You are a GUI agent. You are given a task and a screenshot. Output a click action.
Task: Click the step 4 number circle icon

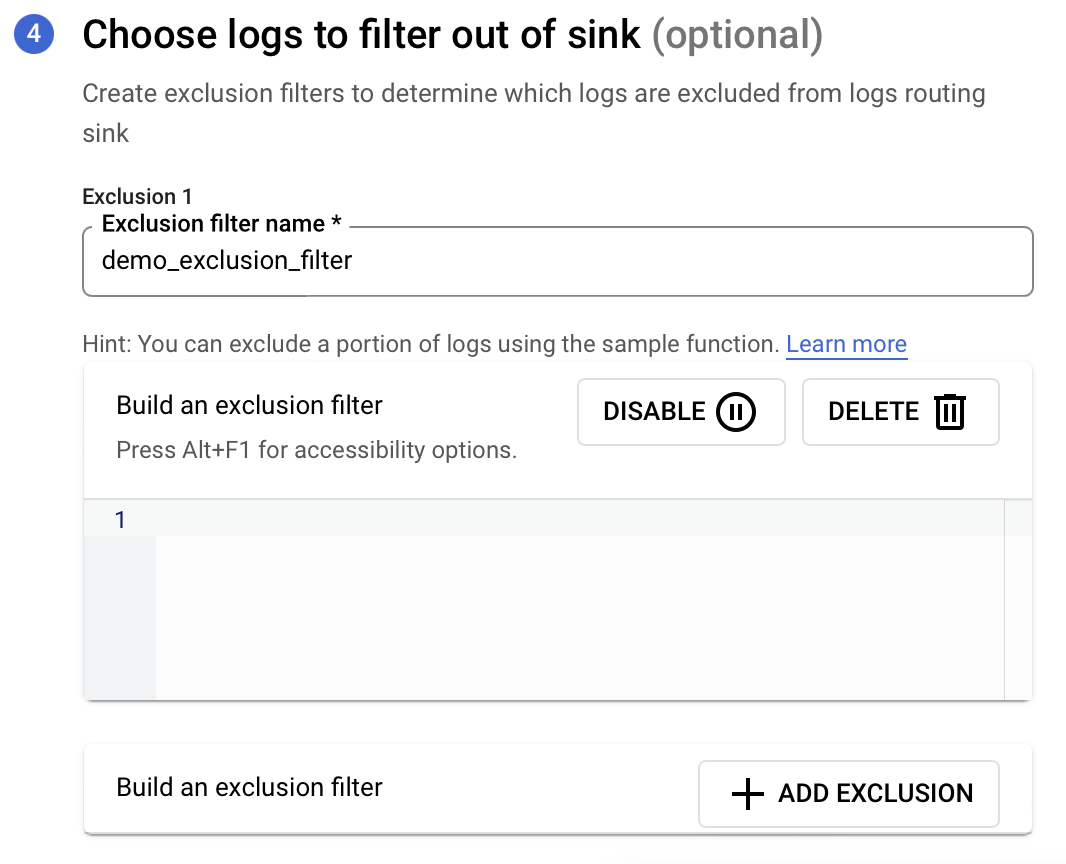tap(34, 33)
